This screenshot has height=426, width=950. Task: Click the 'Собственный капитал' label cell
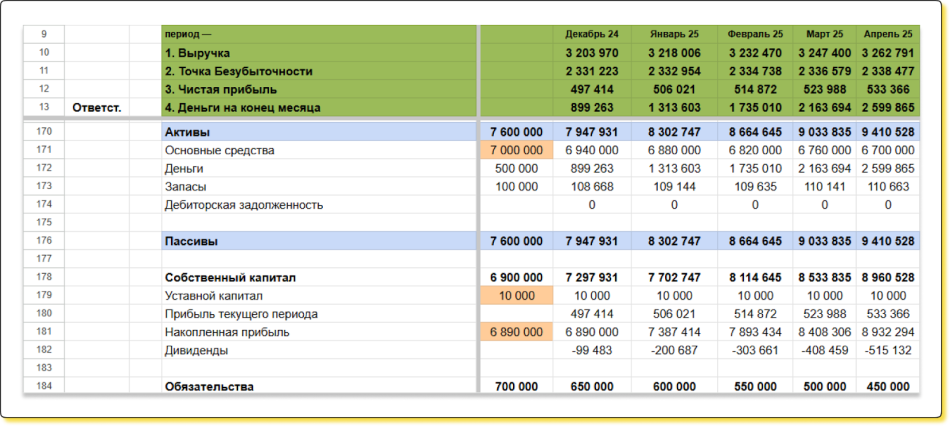coord(231,277)
